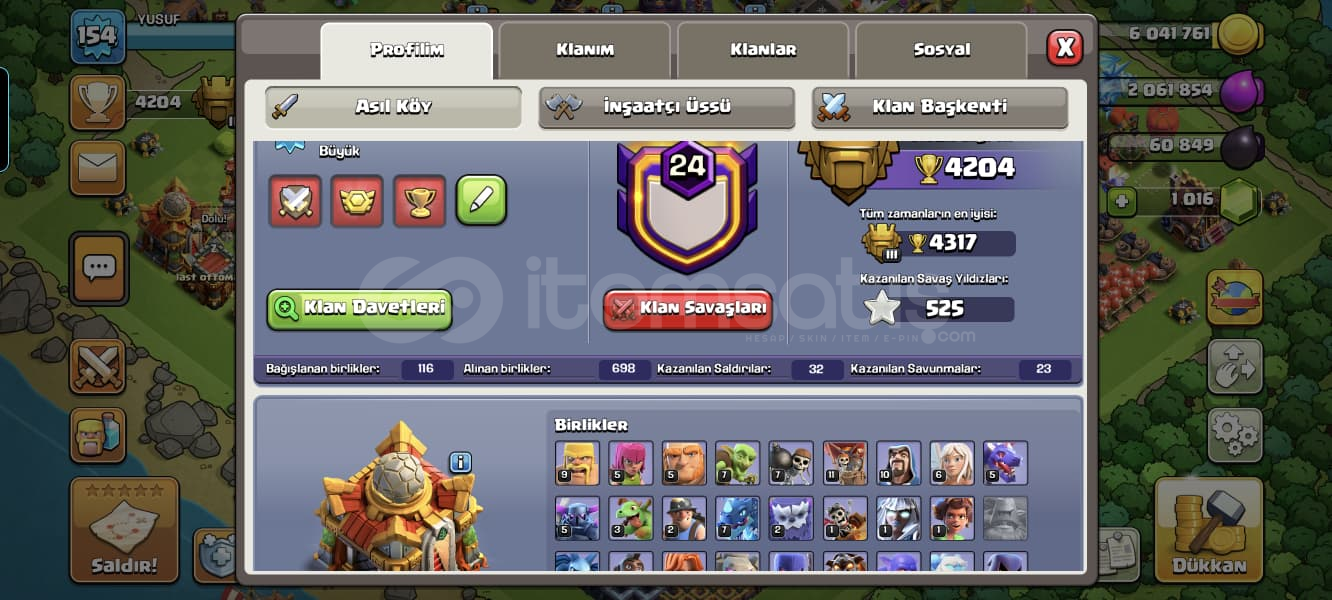Click the Klan Davetleri button

click(x=360, y=309)
